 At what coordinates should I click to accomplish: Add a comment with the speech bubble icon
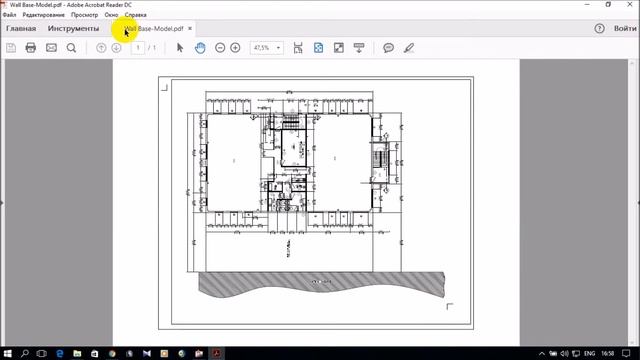pos(388,48)
